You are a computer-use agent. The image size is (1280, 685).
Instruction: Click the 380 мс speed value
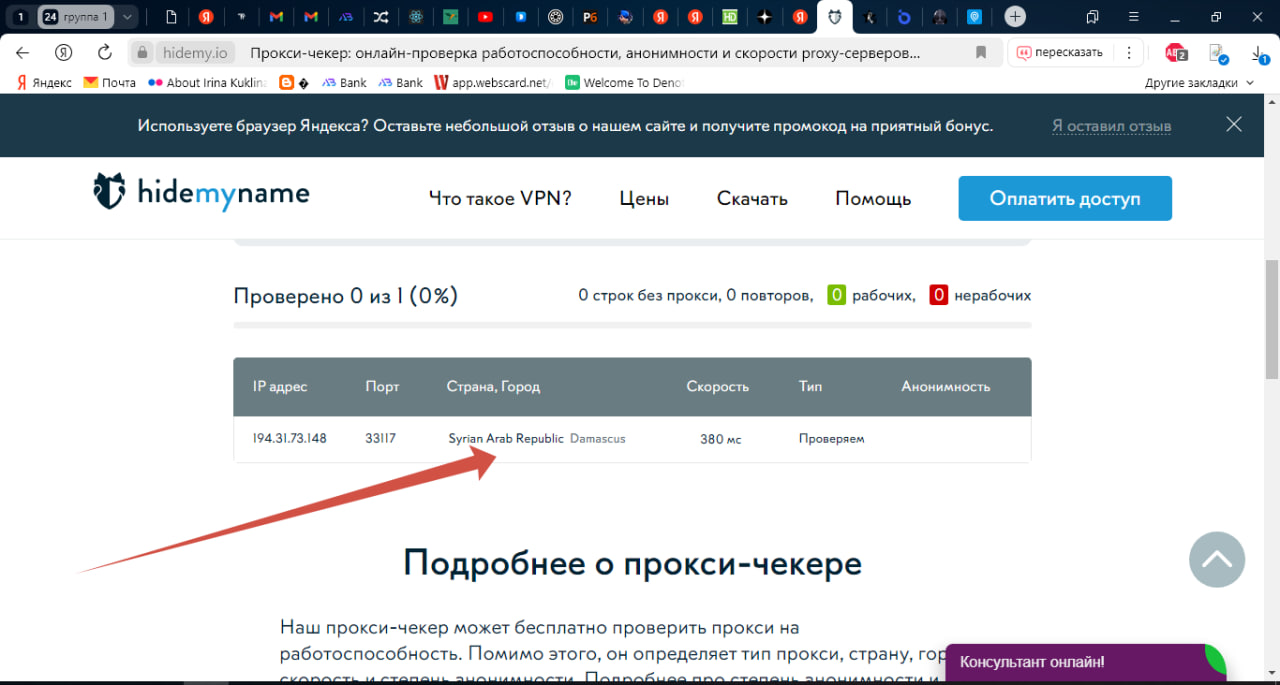721,439
